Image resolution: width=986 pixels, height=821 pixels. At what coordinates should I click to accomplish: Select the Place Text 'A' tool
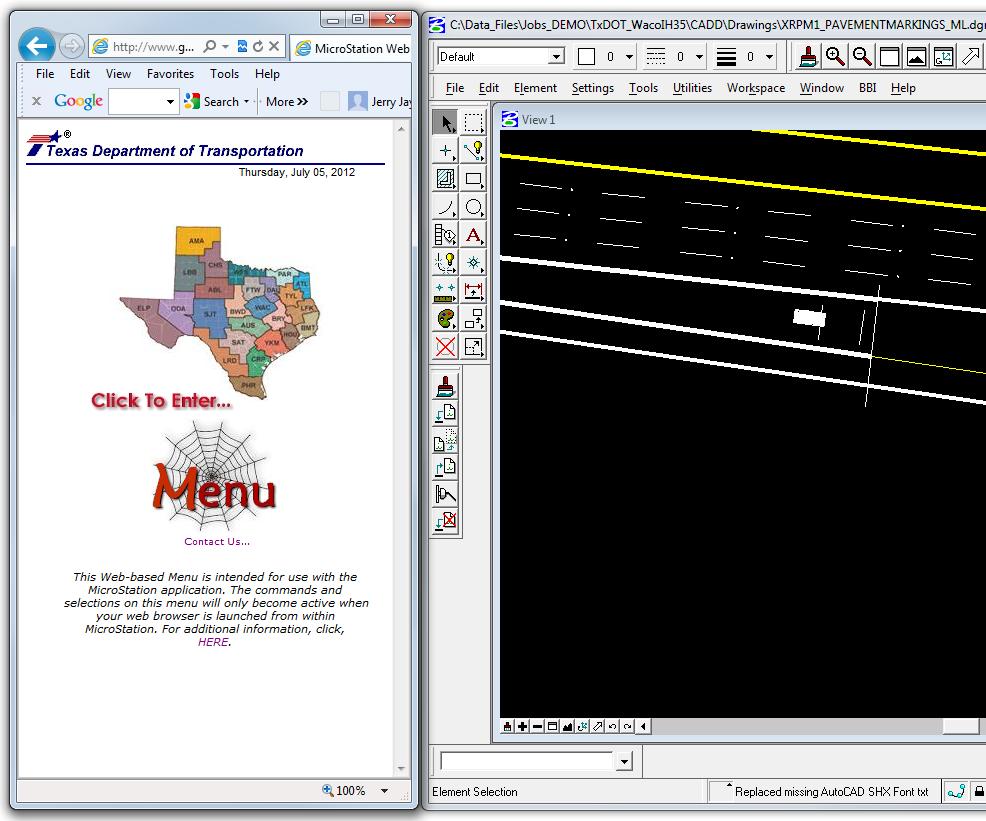(x=473, y=235)
